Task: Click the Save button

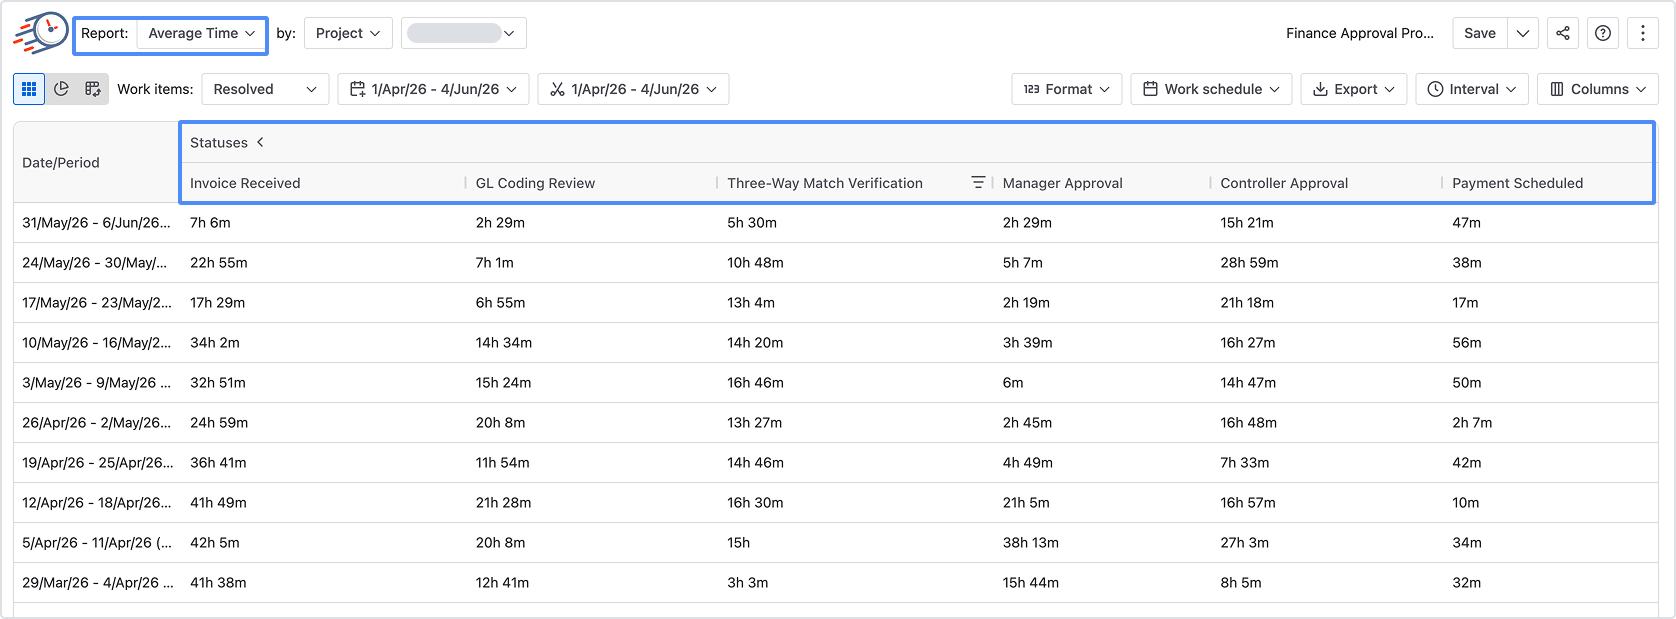Action: (1480, 33)
